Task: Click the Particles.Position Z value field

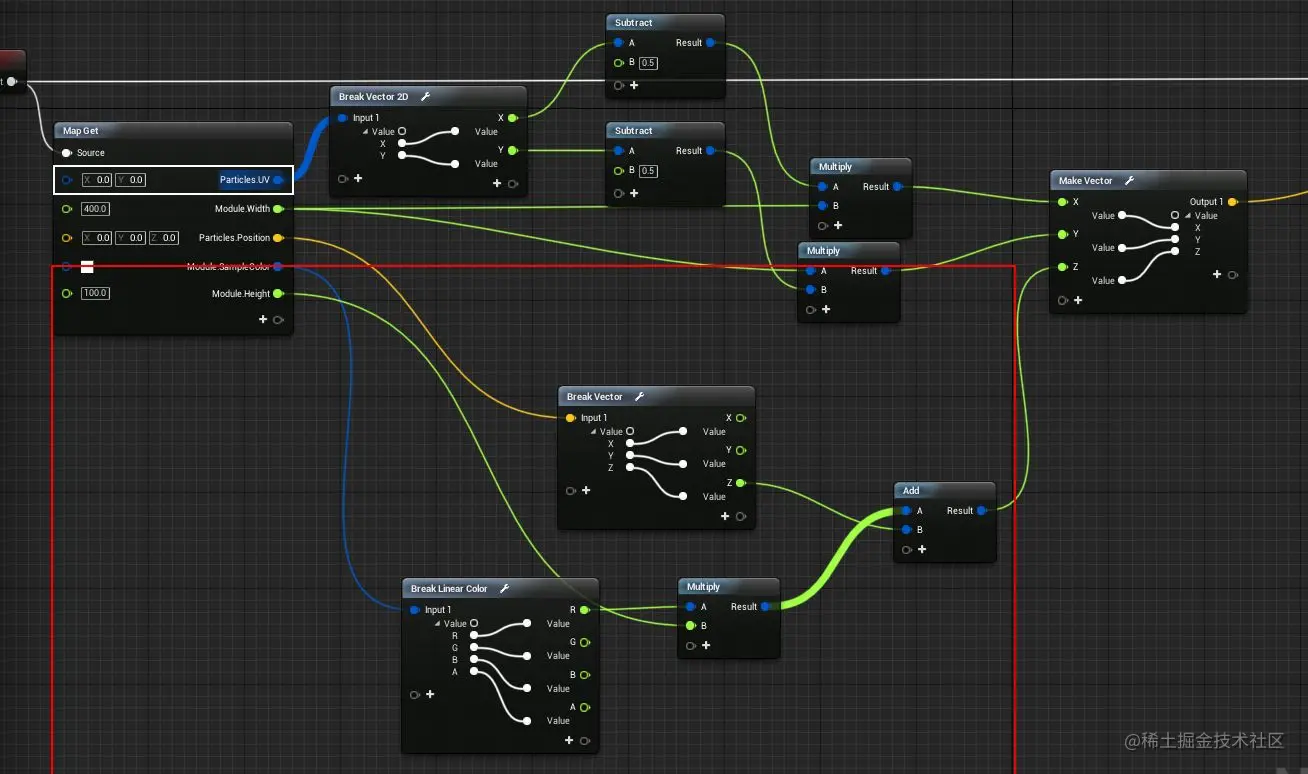Action: point(164,238)
